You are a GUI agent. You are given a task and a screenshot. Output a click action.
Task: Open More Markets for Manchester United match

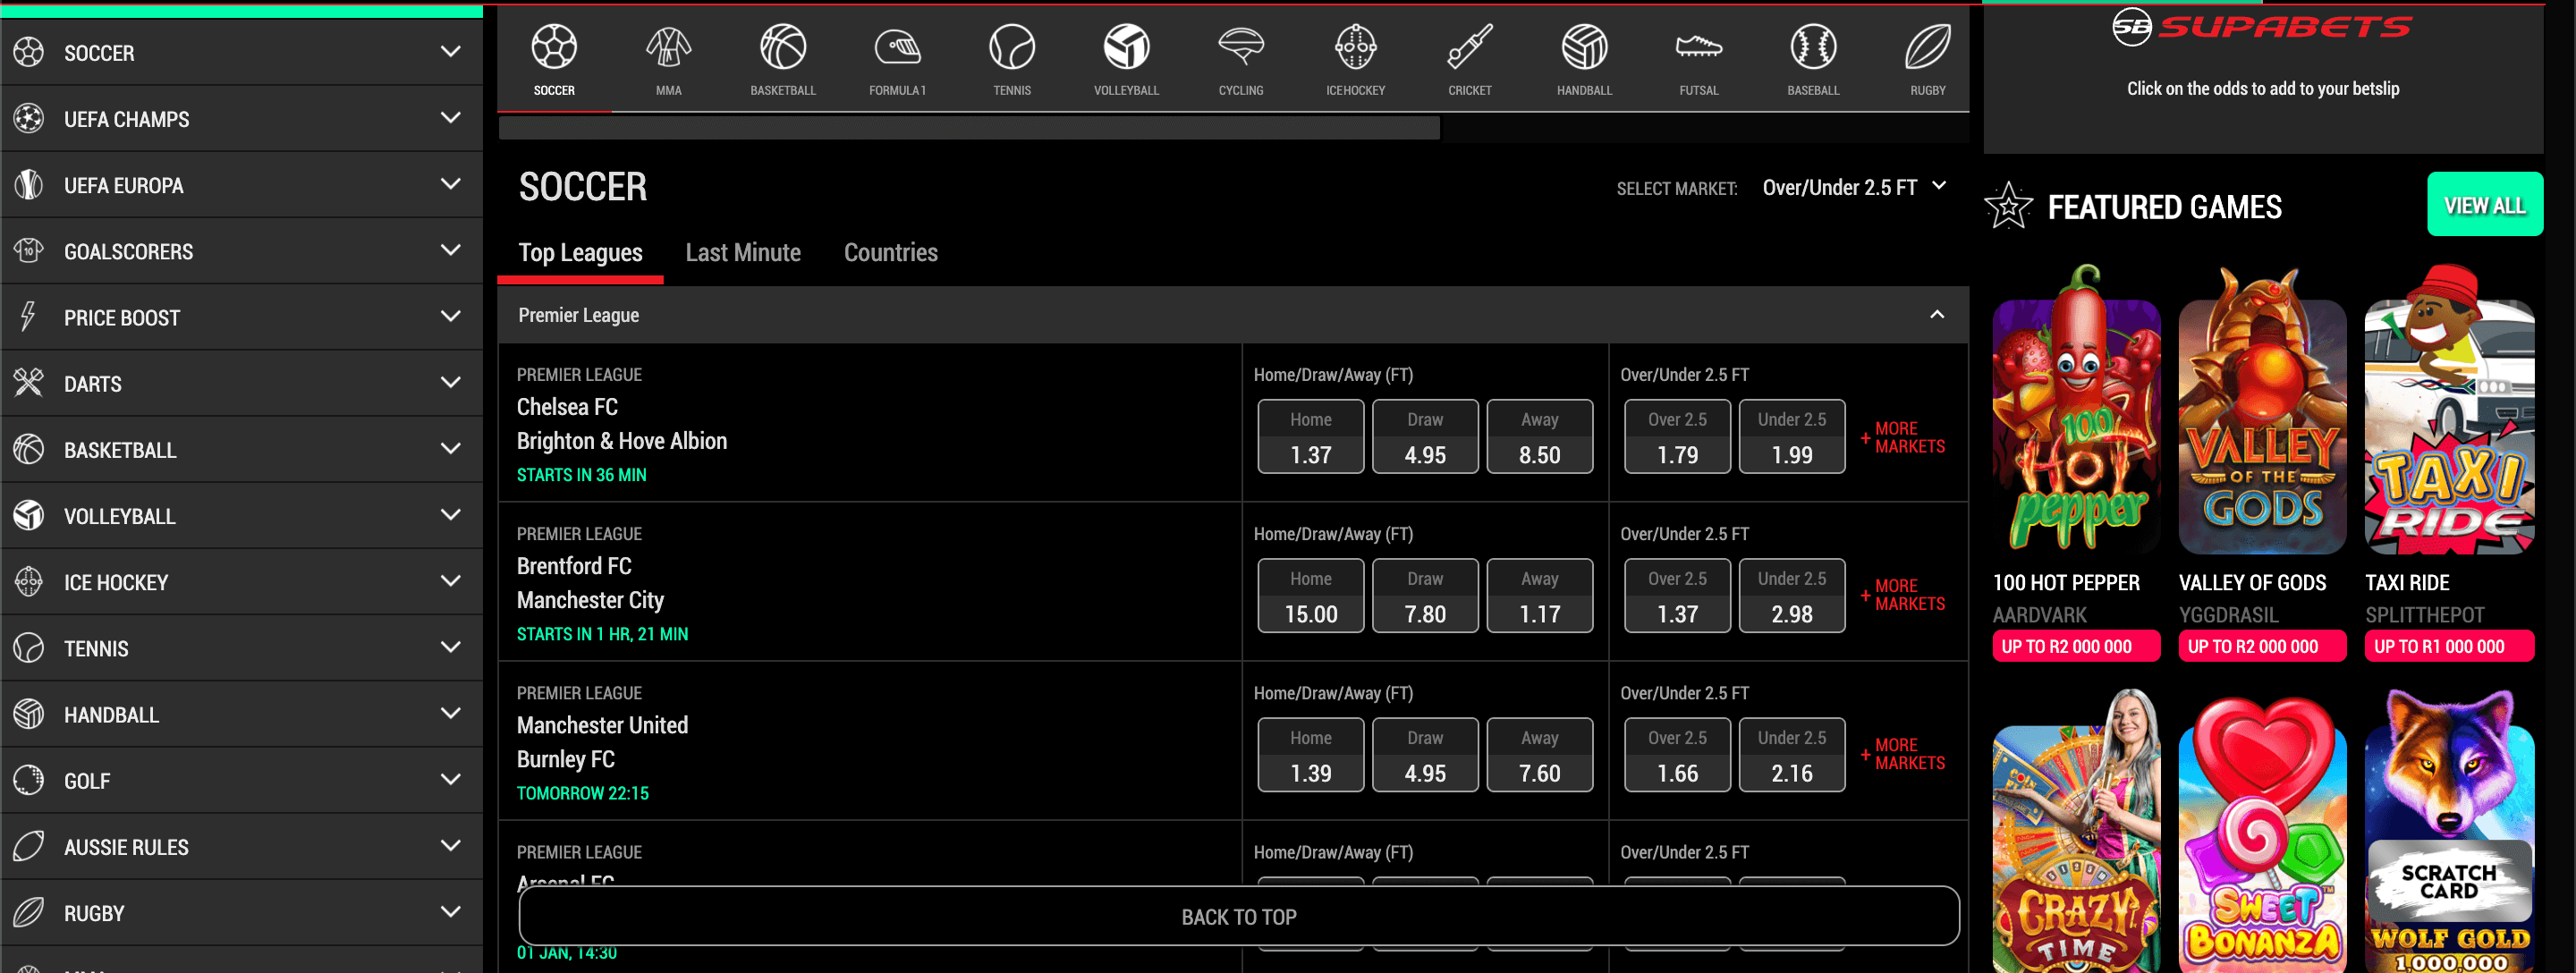point(1903,754)
